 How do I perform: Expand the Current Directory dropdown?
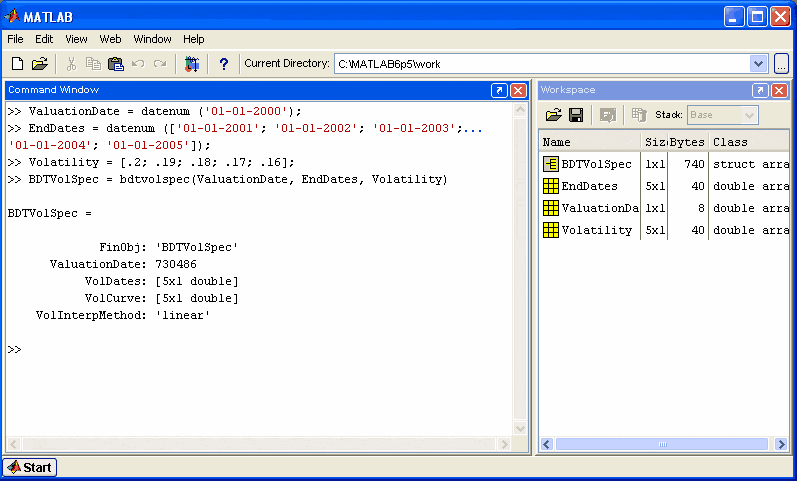point(758,64)
